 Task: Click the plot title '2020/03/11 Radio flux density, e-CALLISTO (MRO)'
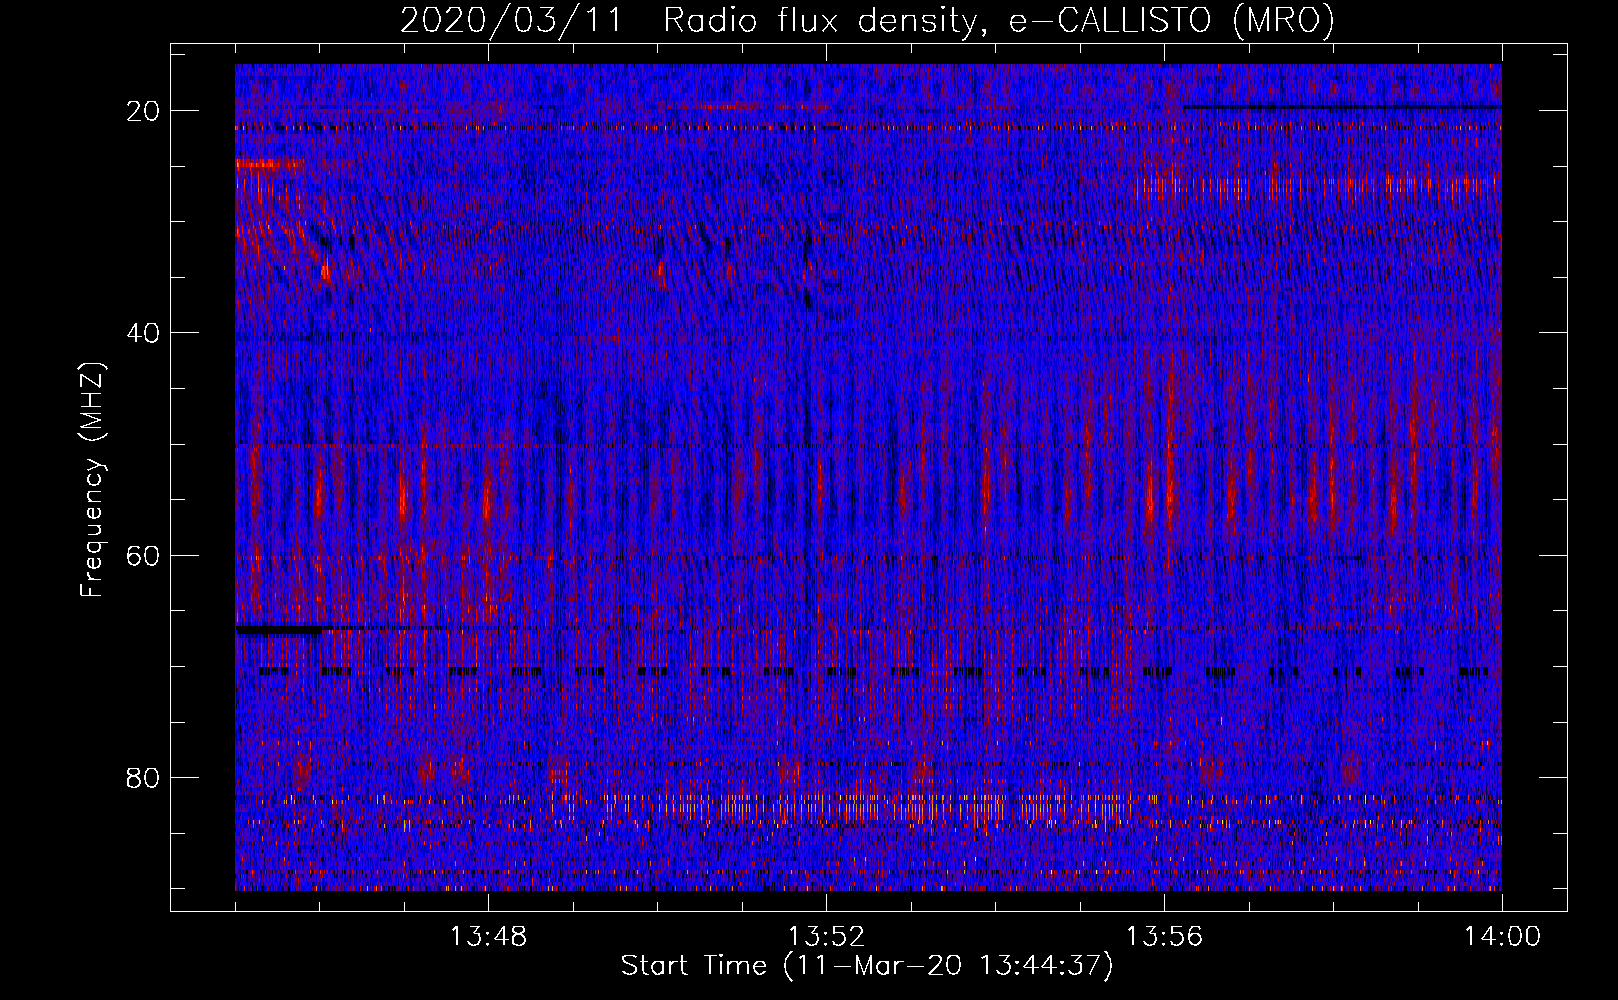point(867,20)
